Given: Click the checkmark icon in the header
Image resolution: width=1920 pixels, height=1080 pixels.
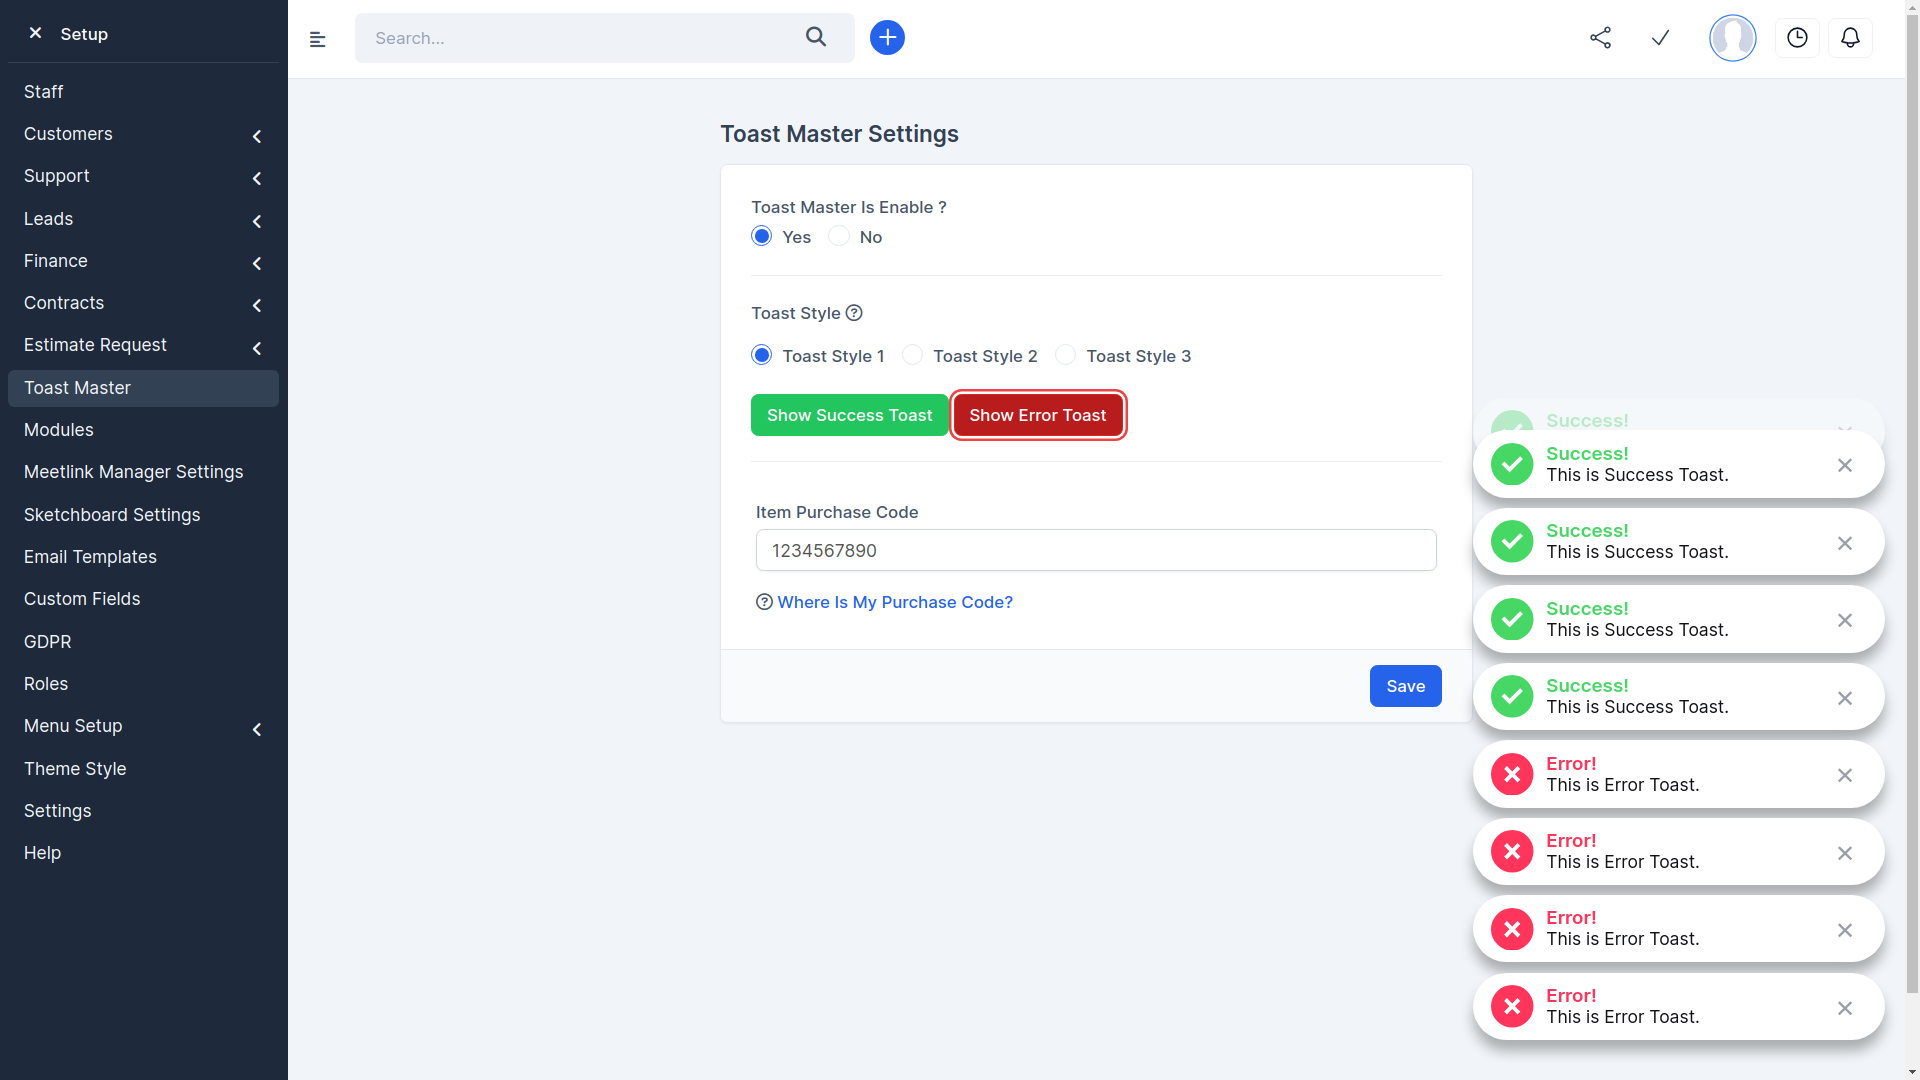Looking at the screenshot, I should pyautogui.click(x=1660, y=38).
